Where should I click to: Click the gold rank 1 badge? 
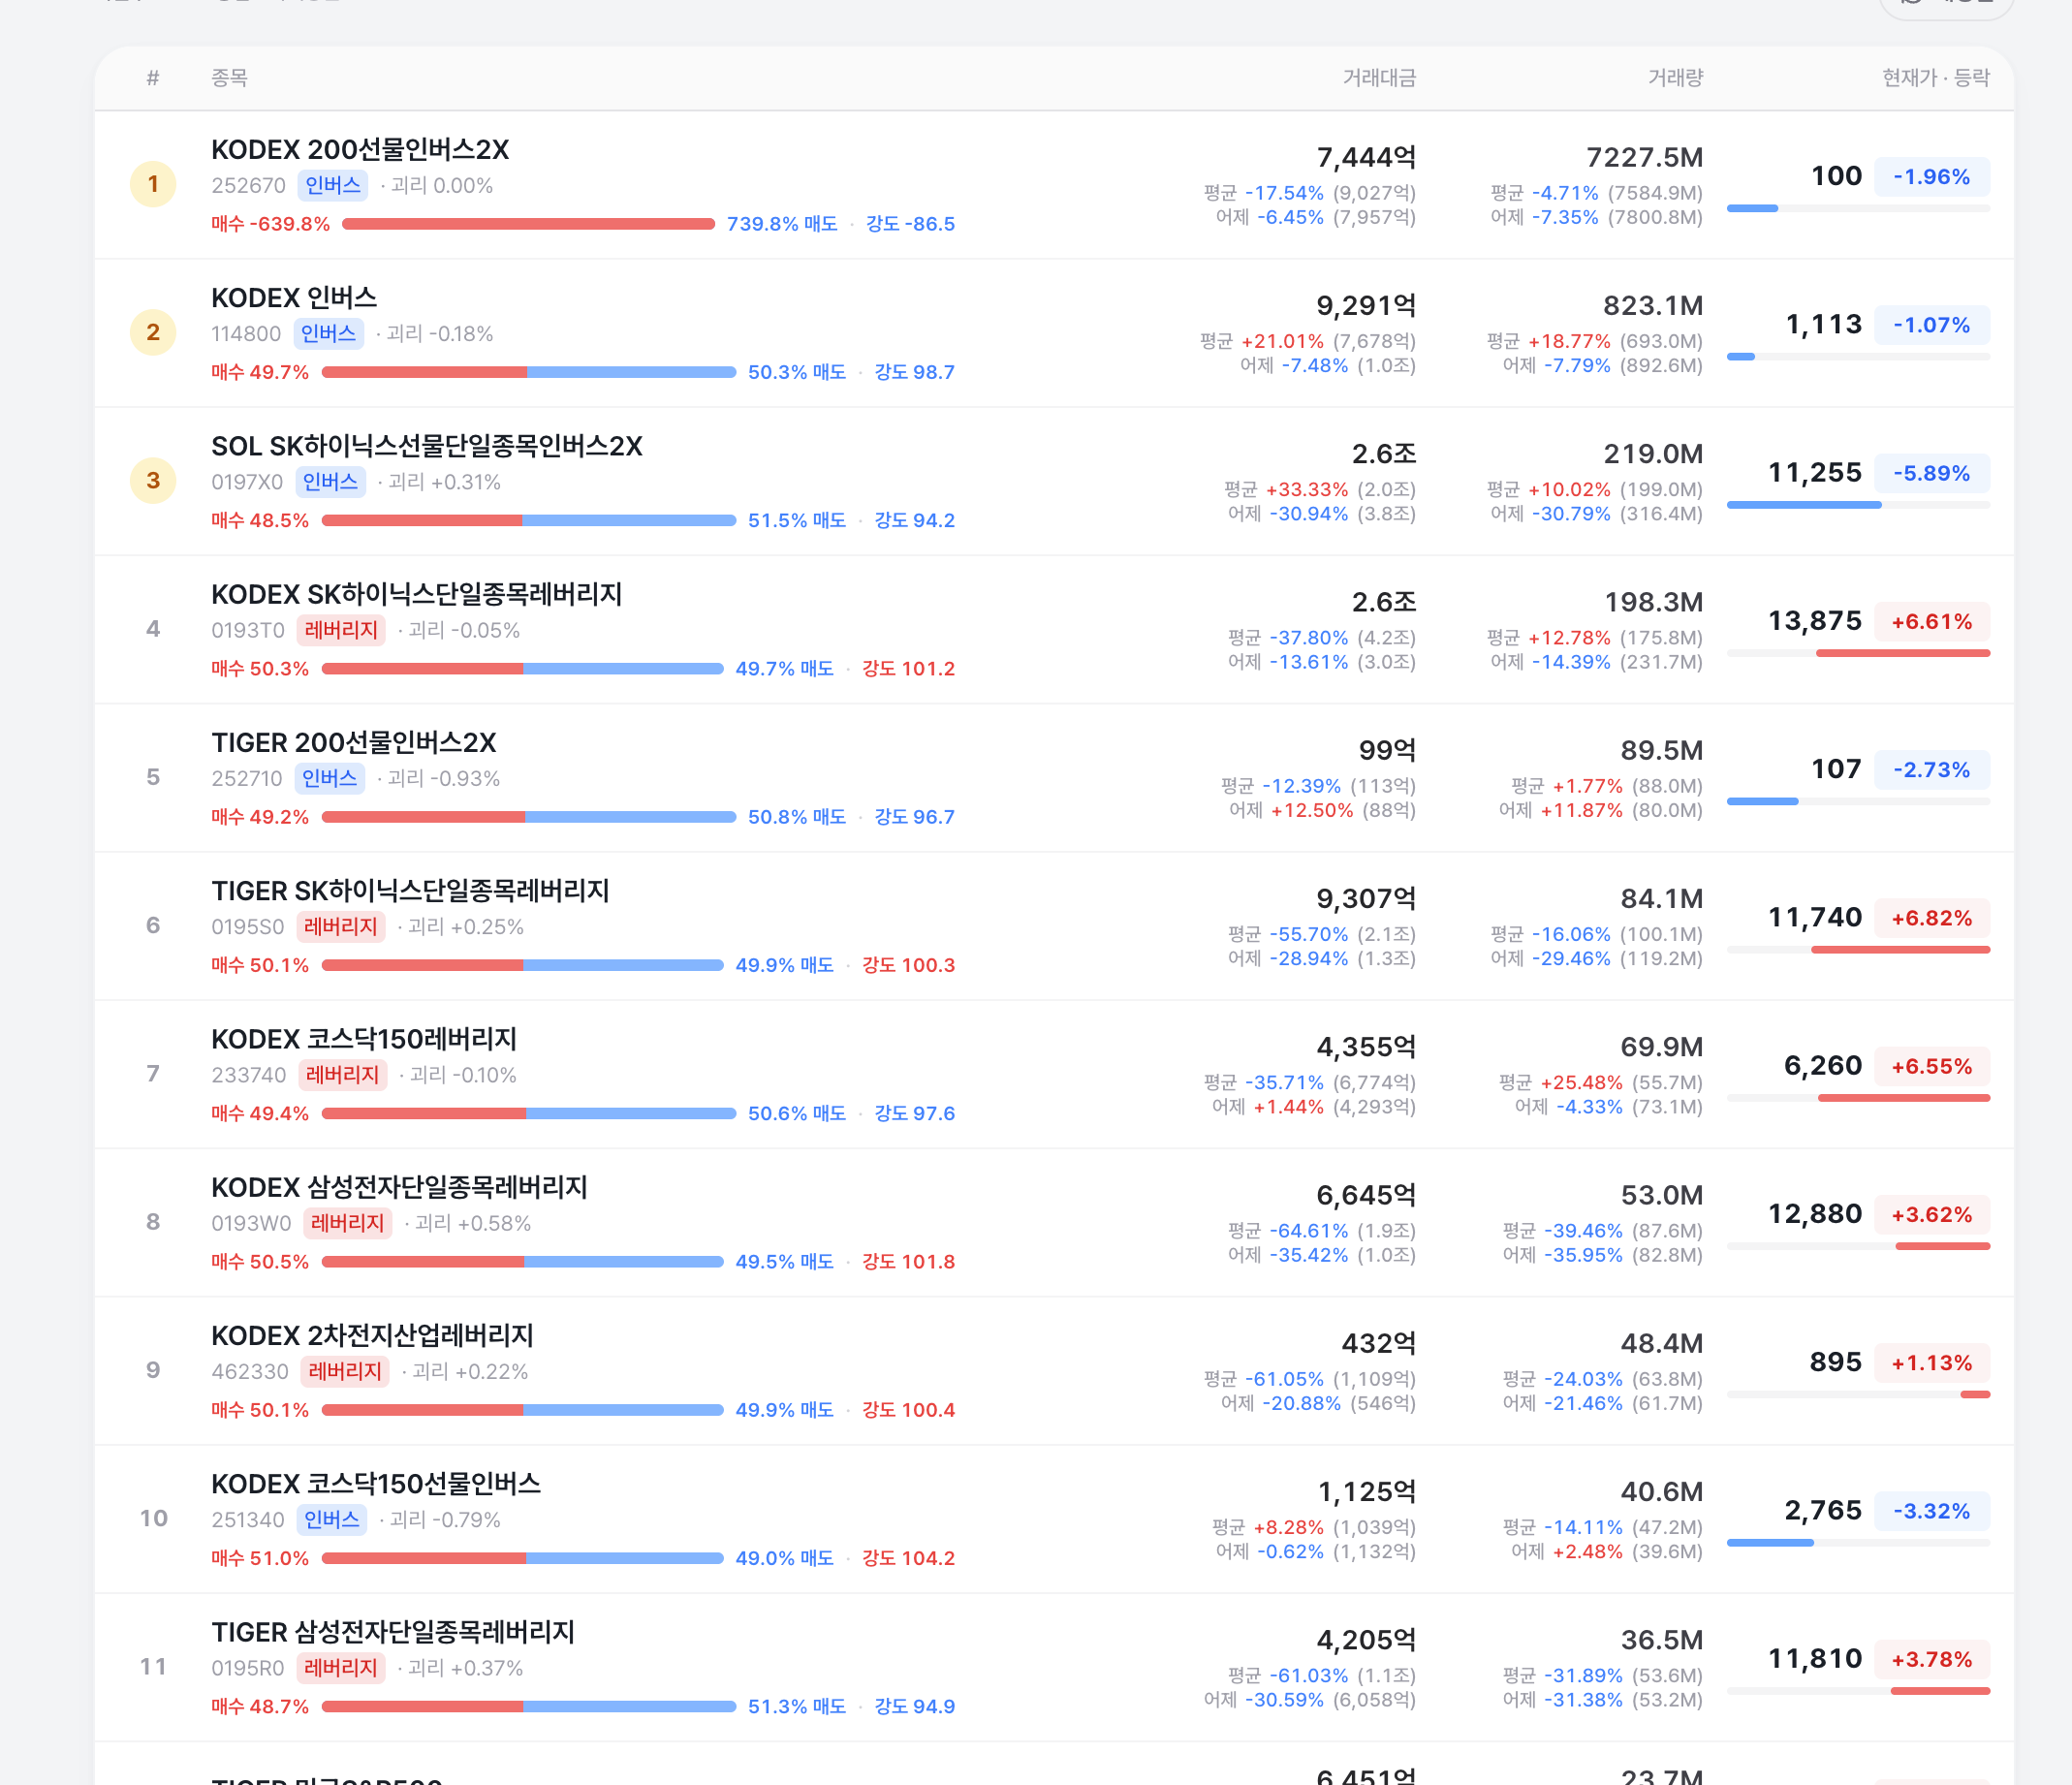[153, 184]
